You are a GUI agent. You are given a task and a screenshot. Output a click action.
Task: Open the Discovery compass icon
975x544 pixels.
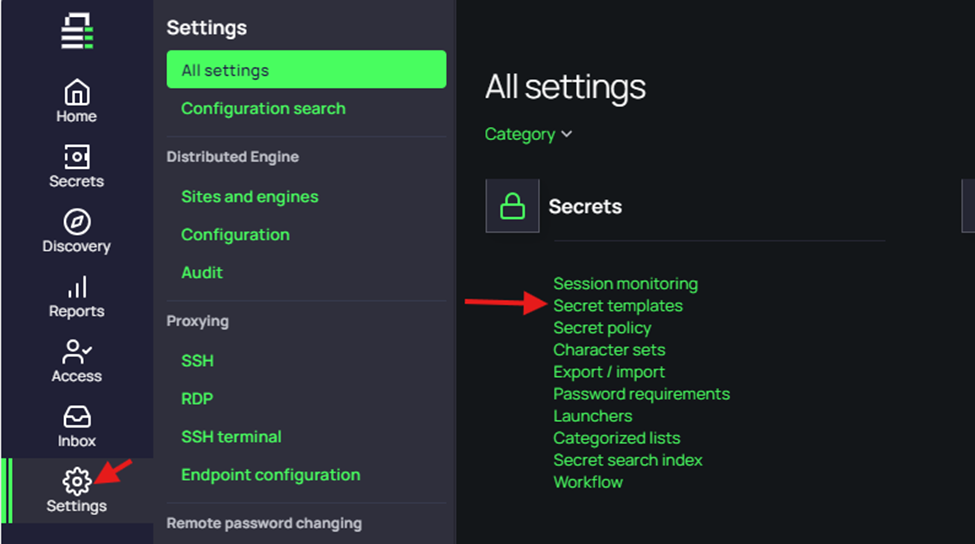76,222
